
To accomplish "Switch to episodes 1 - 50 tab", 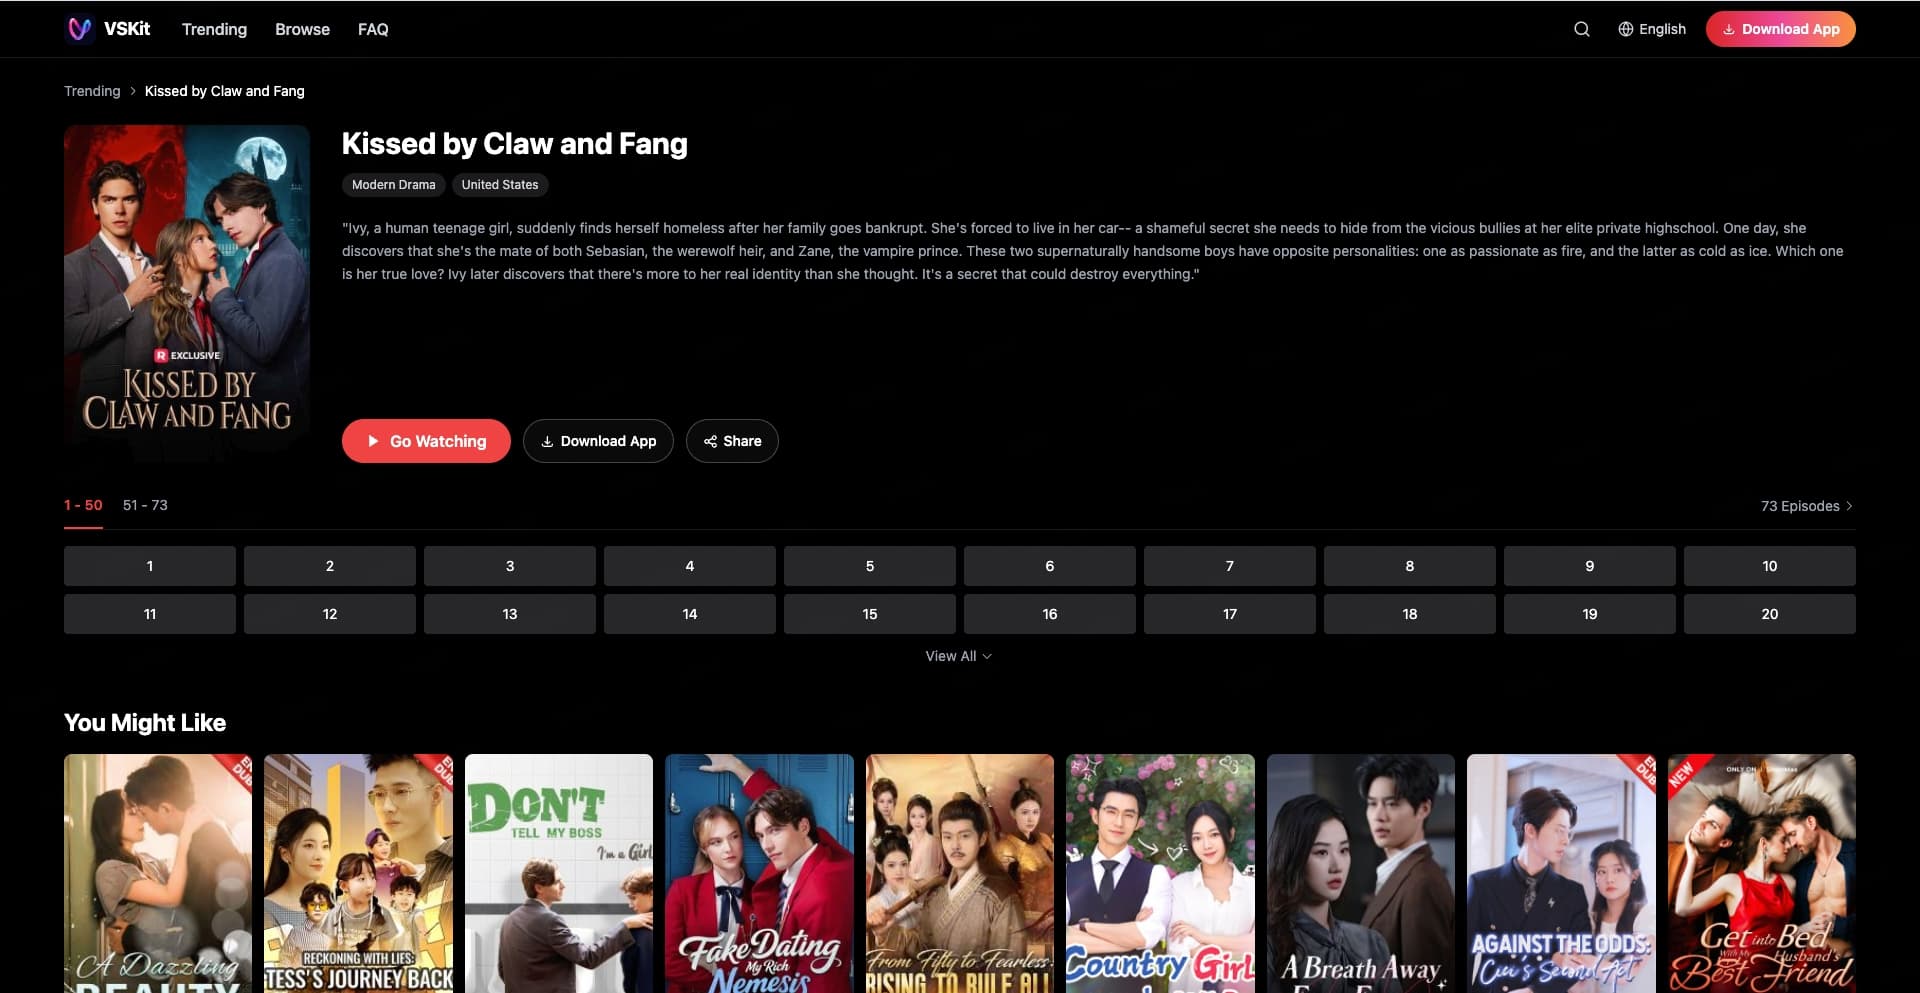I will coord(83,506).
